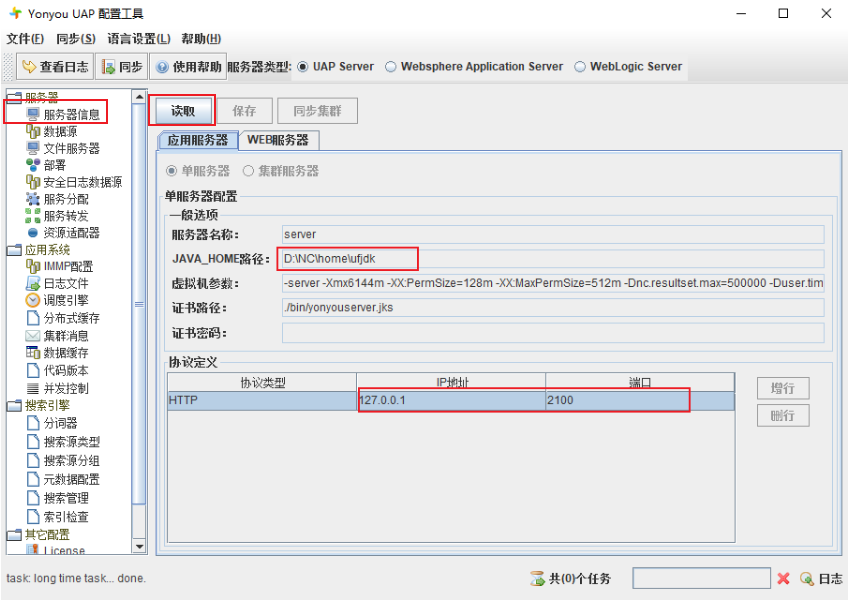This screenshot has height=600, width=849.
Task: Switch to WEB服务器 tab
Action: [278, 140]
